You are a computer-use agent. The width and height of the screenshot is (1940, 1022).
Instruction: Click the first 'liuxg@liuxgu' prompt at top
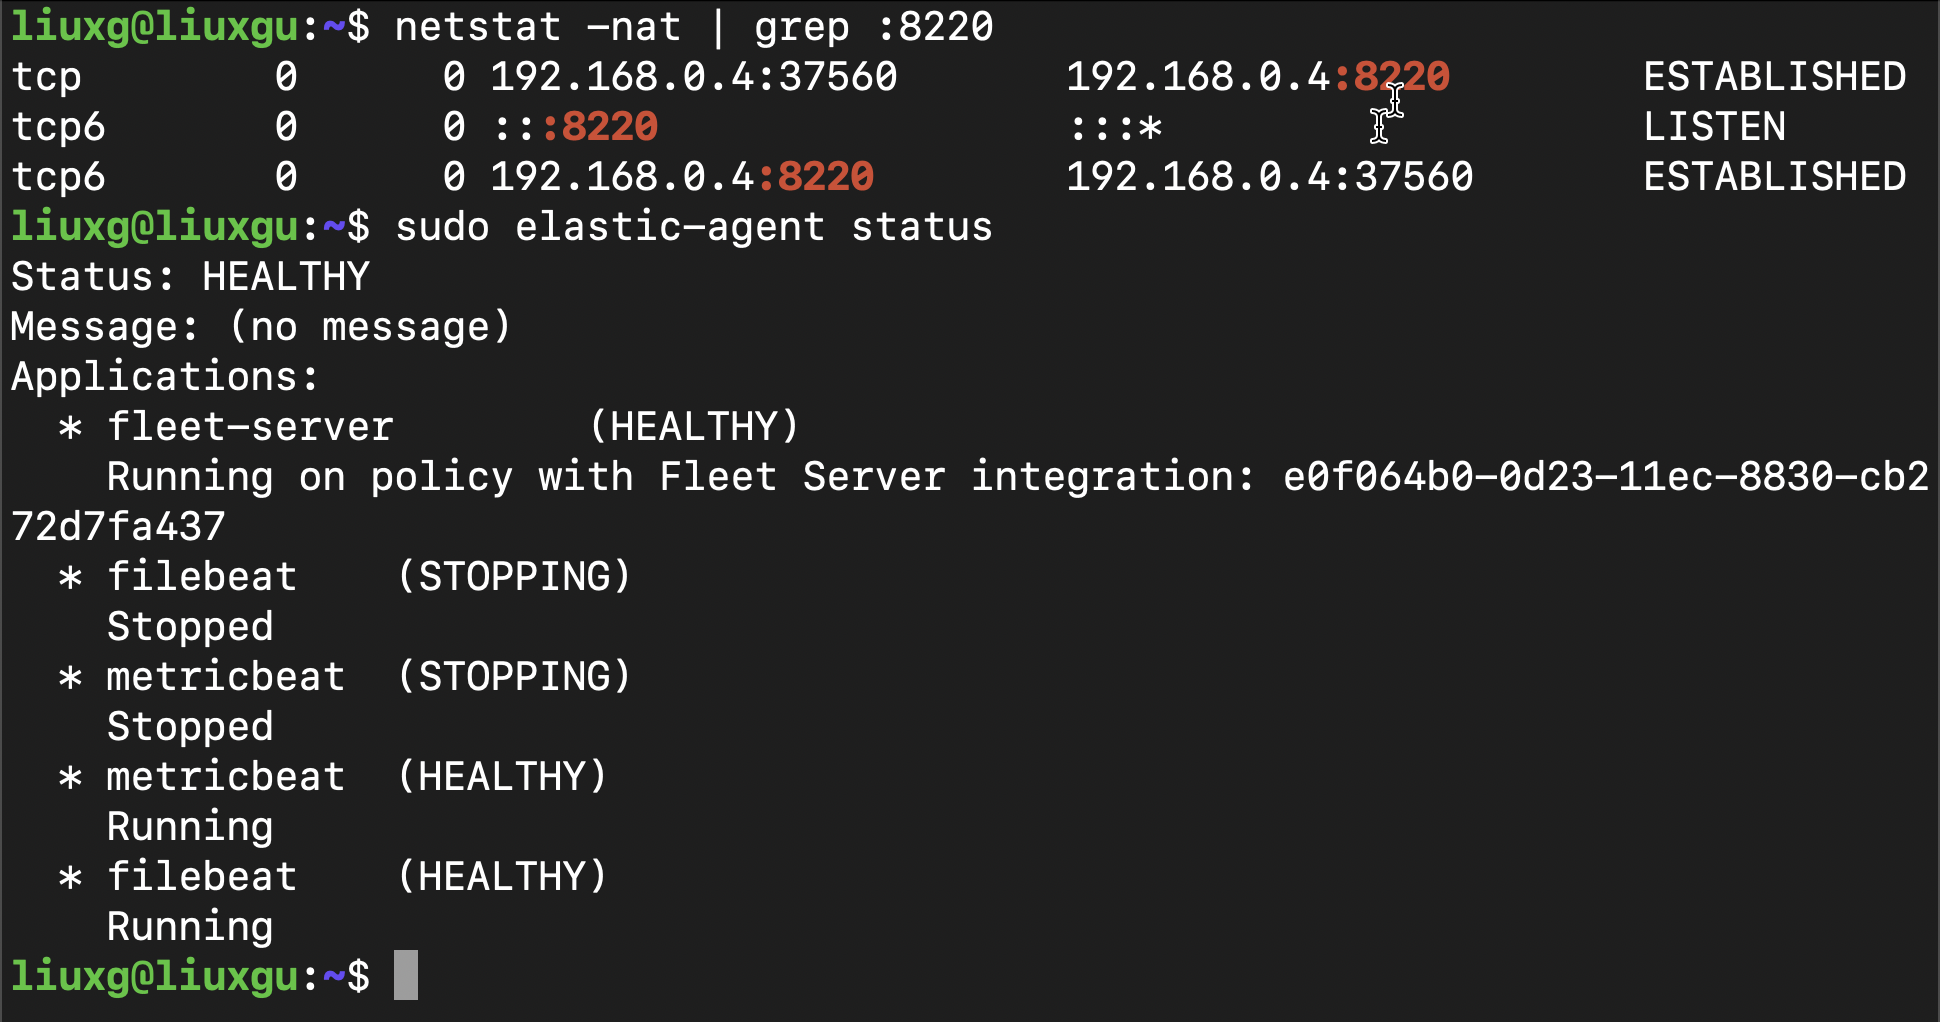pos(155,27)
